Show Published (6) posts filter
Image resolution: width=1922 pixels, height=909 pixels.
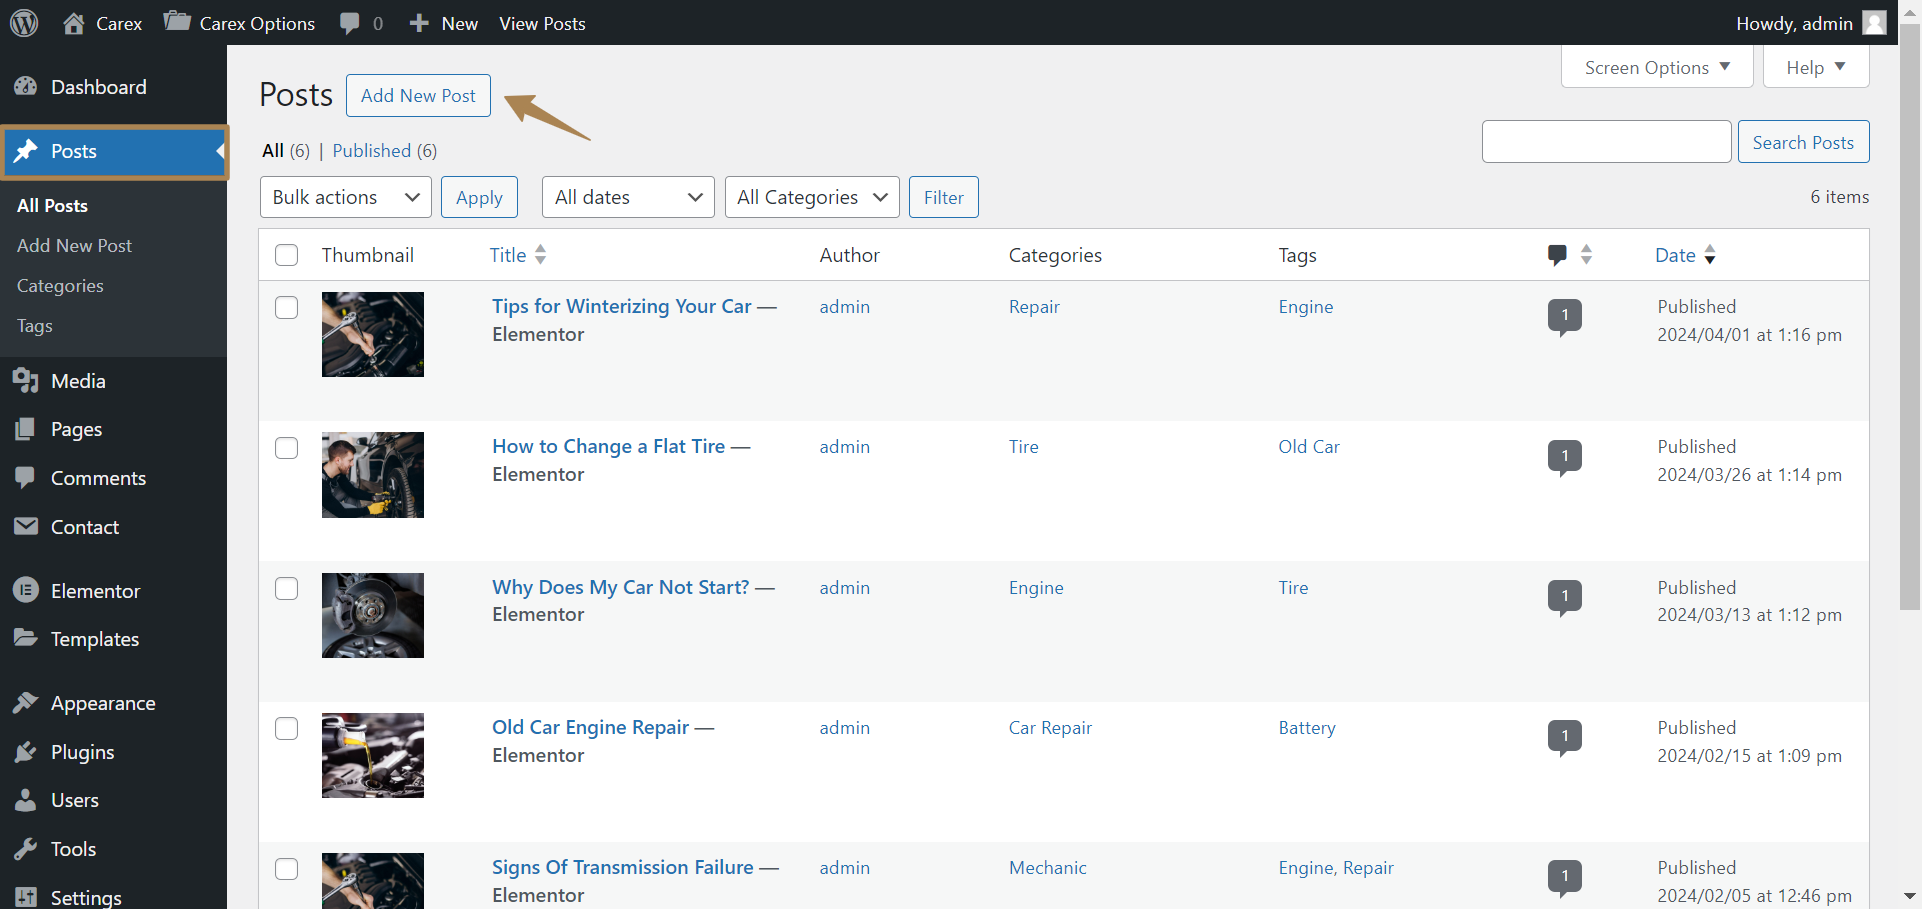[384, 151]
